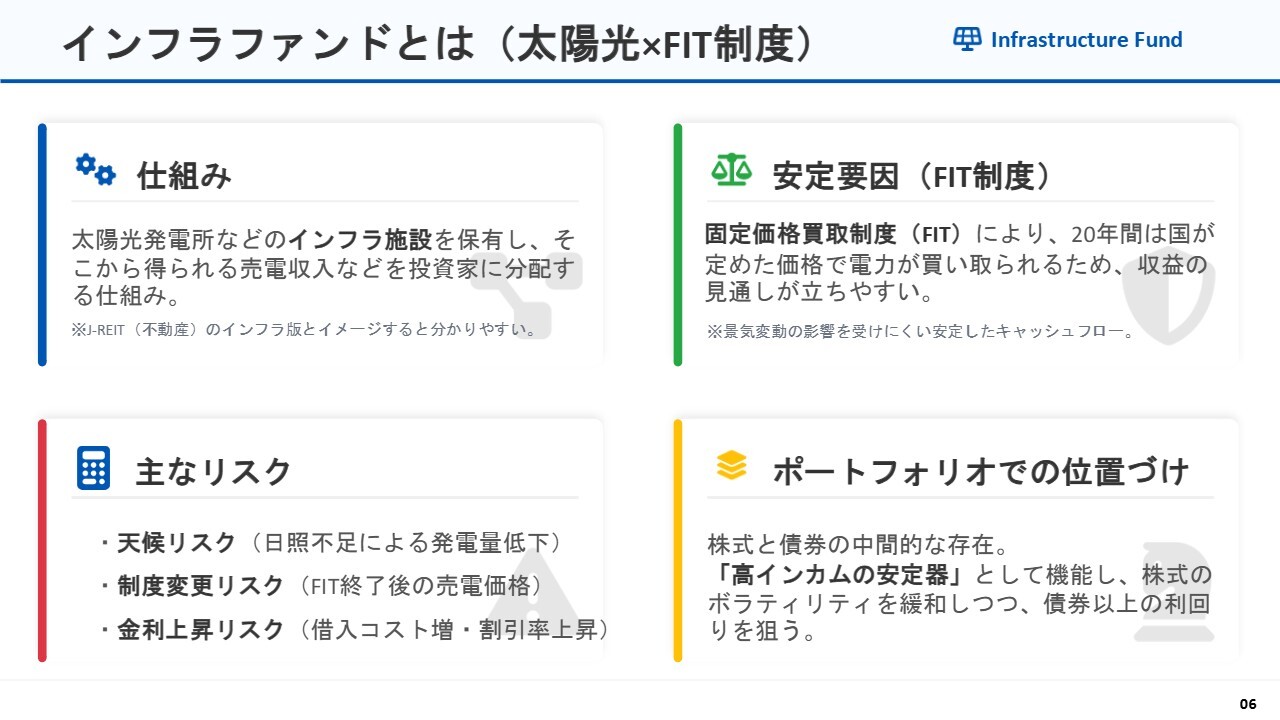Select the faded flow-diagram watermark in 仕組み card
The height and width of the screenshot is (720, 1280).
[x=527, y=284]
